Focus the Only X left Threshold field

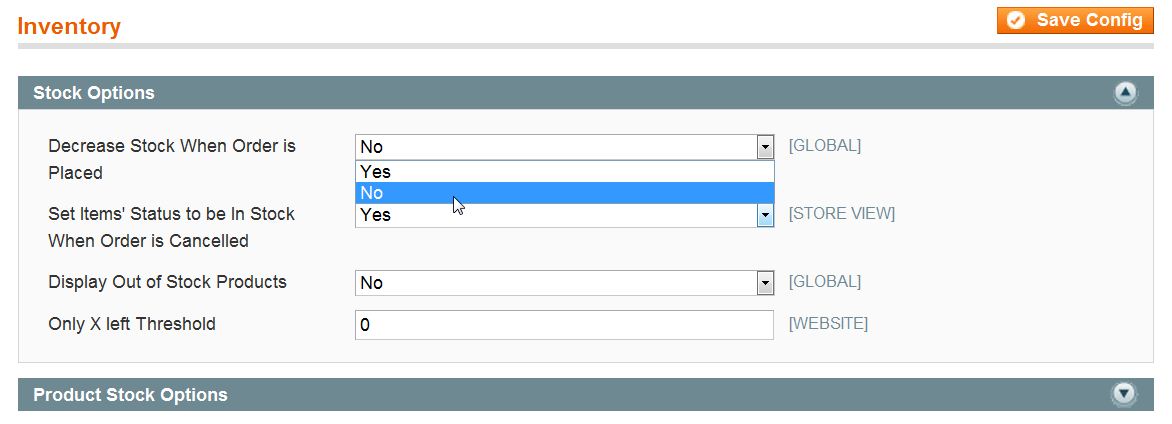pyautogui.click(x=564, y=325)
